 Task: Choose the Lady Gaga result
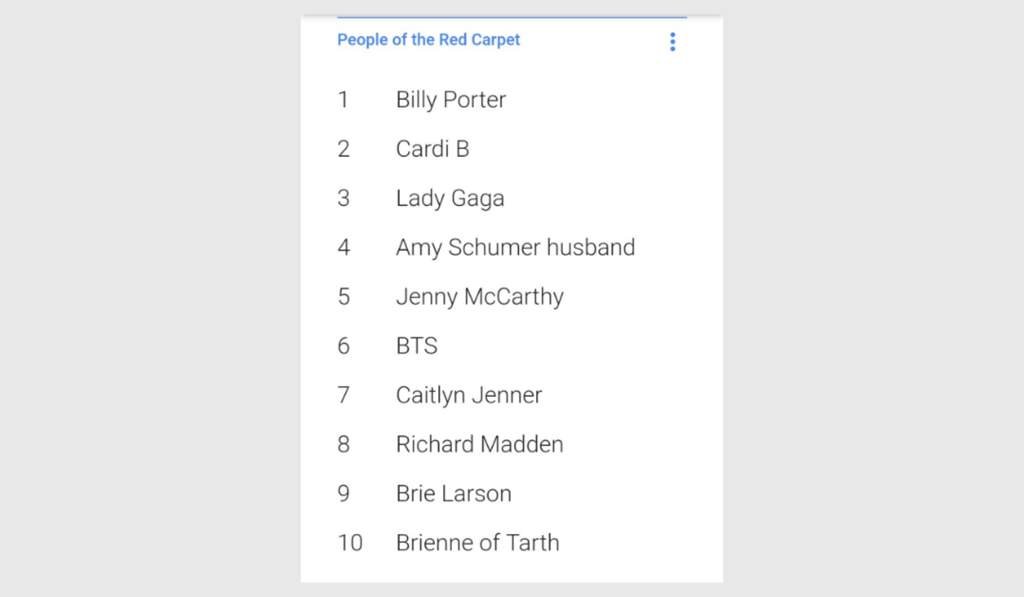(x=450, y=199)
